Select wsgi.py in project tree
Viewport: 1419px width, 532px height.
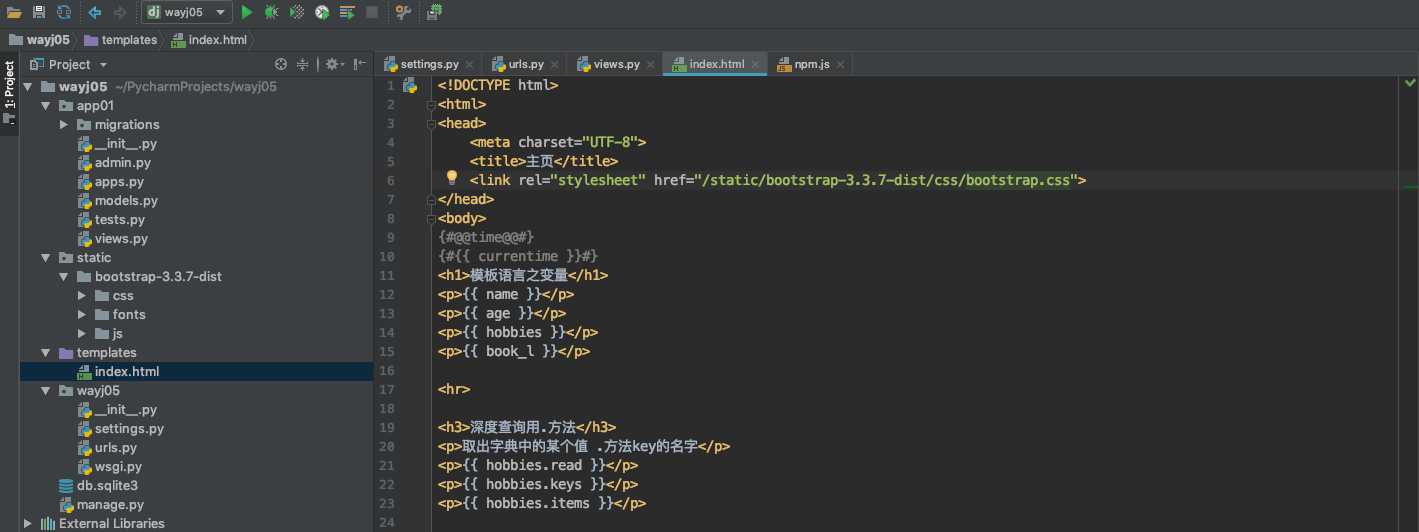pyautogui.click(x=110, y=467)
